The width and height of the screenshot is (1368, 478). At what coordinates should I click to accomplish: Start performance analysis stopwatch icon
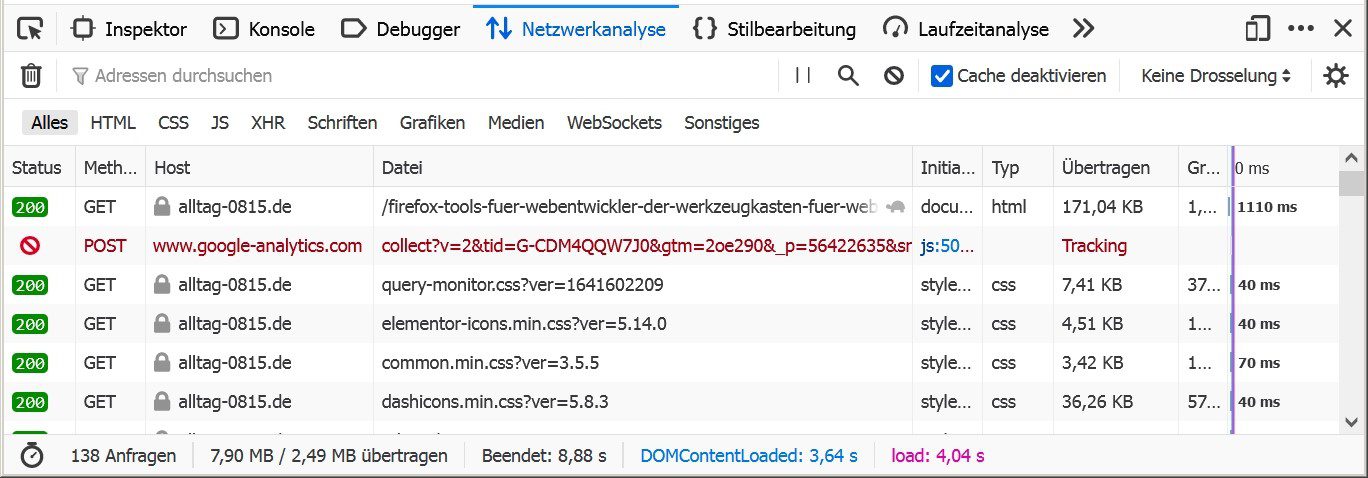click(33, 456)
